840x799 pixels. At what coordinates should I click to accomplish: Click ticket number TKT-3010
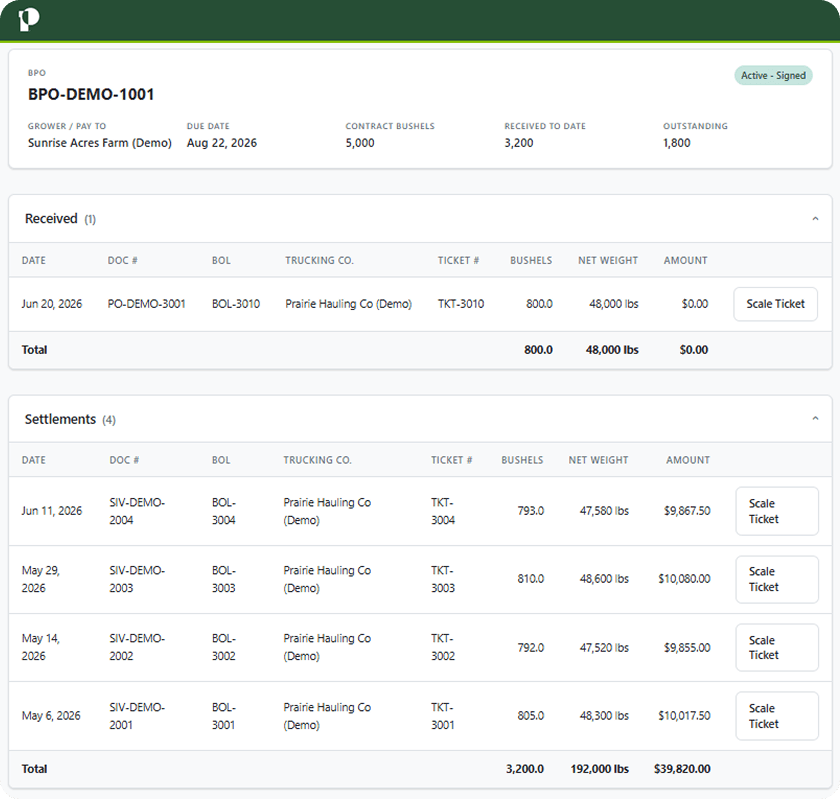pos(461,304)
